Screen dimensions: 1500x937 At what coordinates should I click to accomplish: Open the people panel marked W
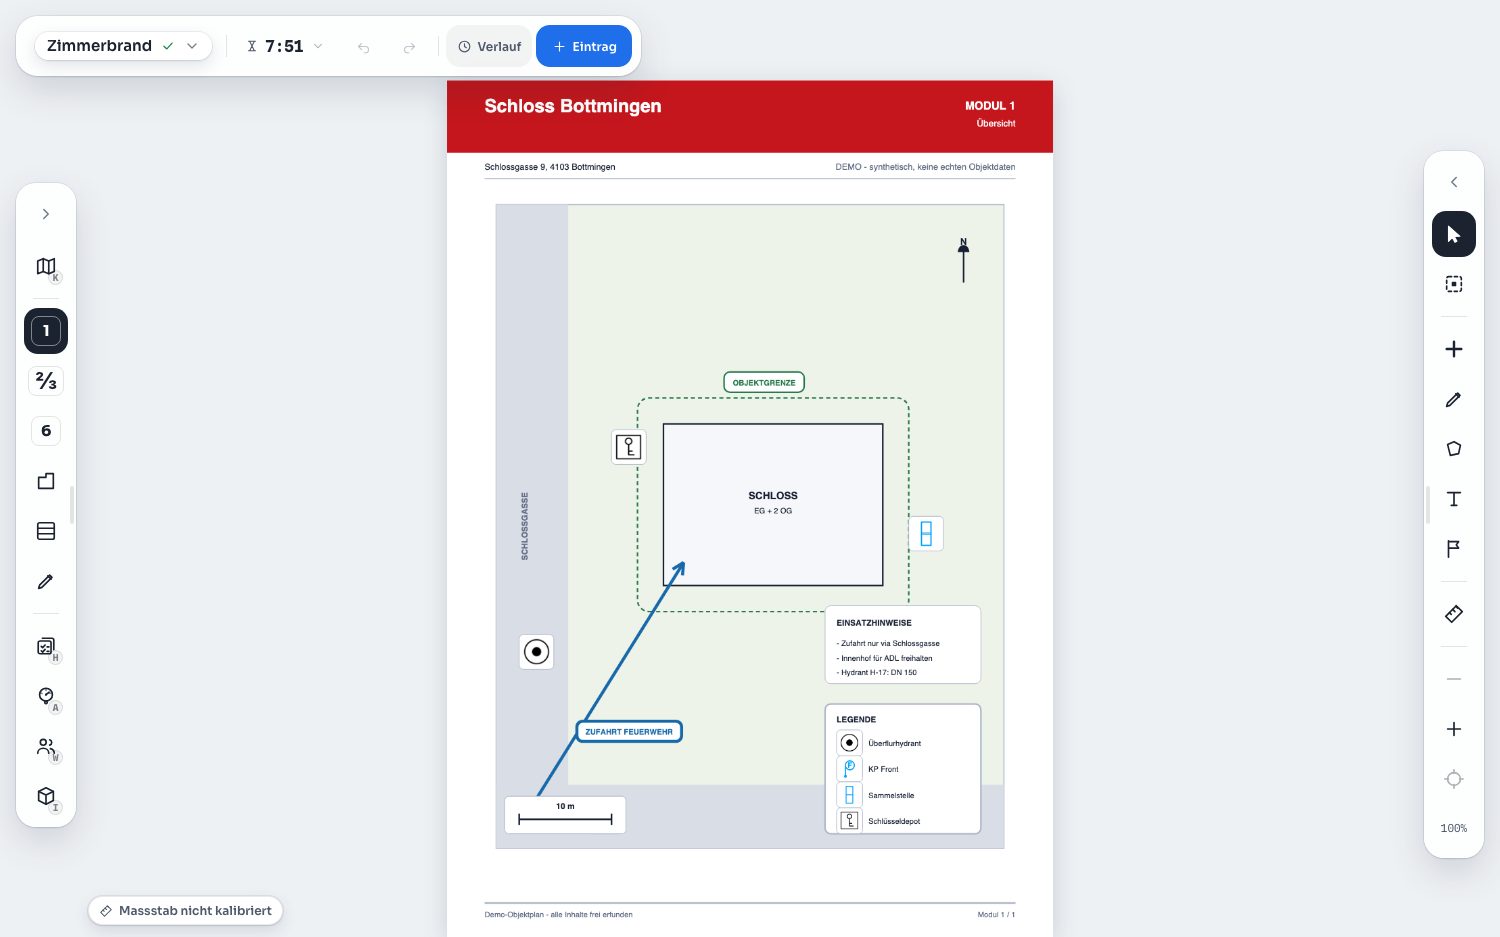(46, 747)
